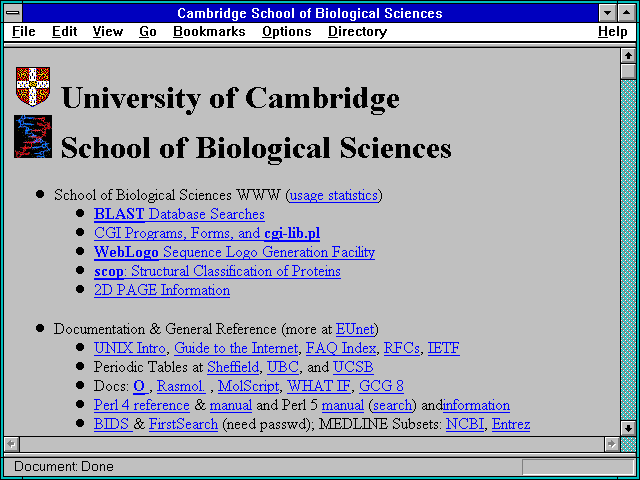The height and width of the screenshot is (480, 640).
Task: Click the horizontal scrollbar left arrow
Action: click(x=12, y=444)
